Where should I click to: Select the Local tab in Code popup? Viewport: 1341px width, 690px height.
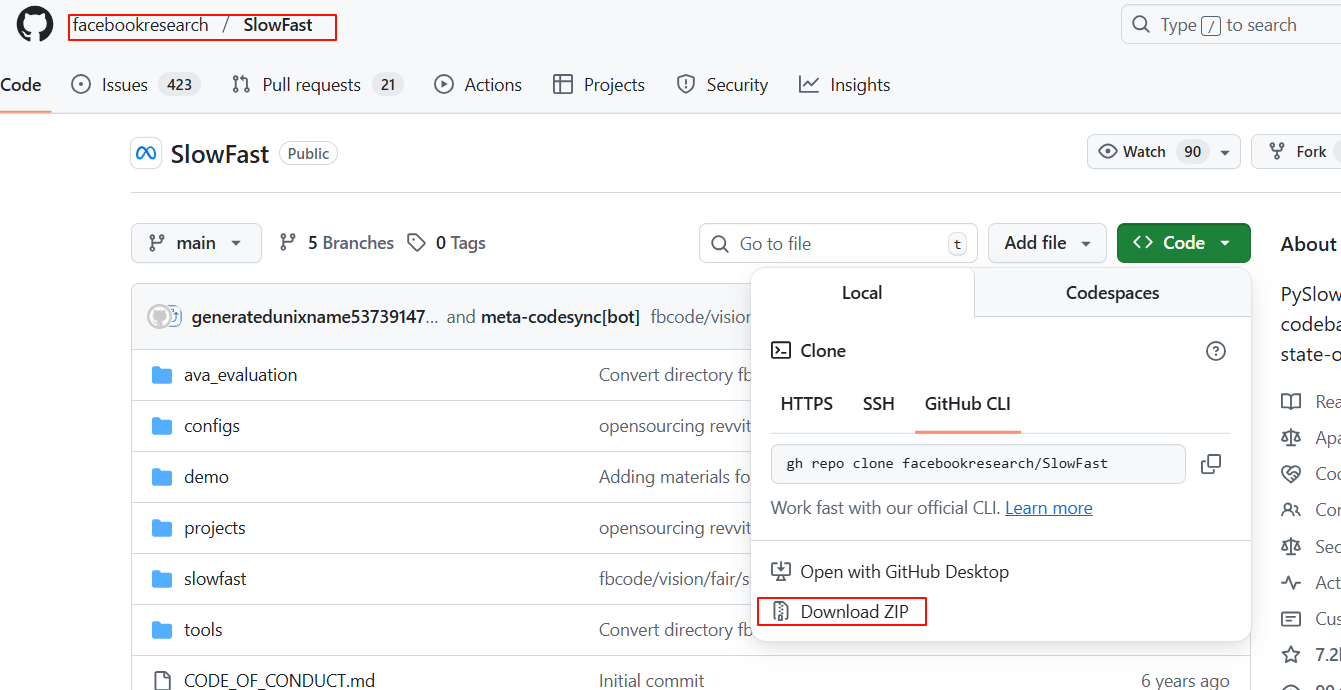coord(862,293)
